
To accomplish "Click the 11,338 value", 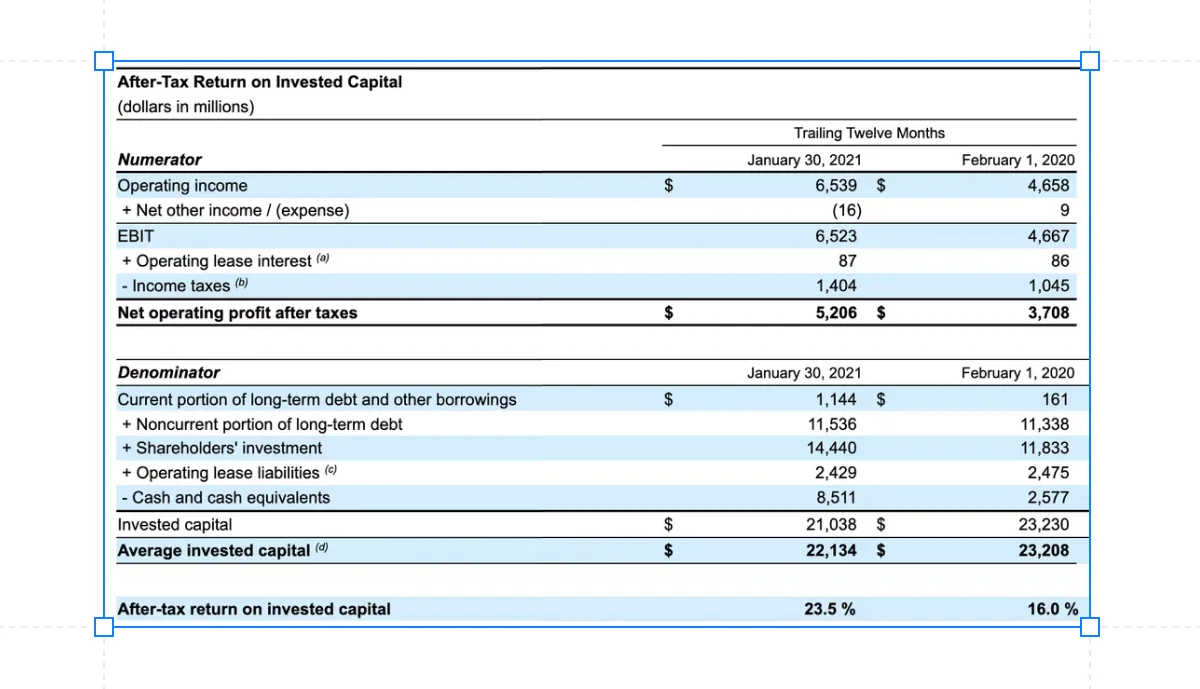I will pos(1044,424).
